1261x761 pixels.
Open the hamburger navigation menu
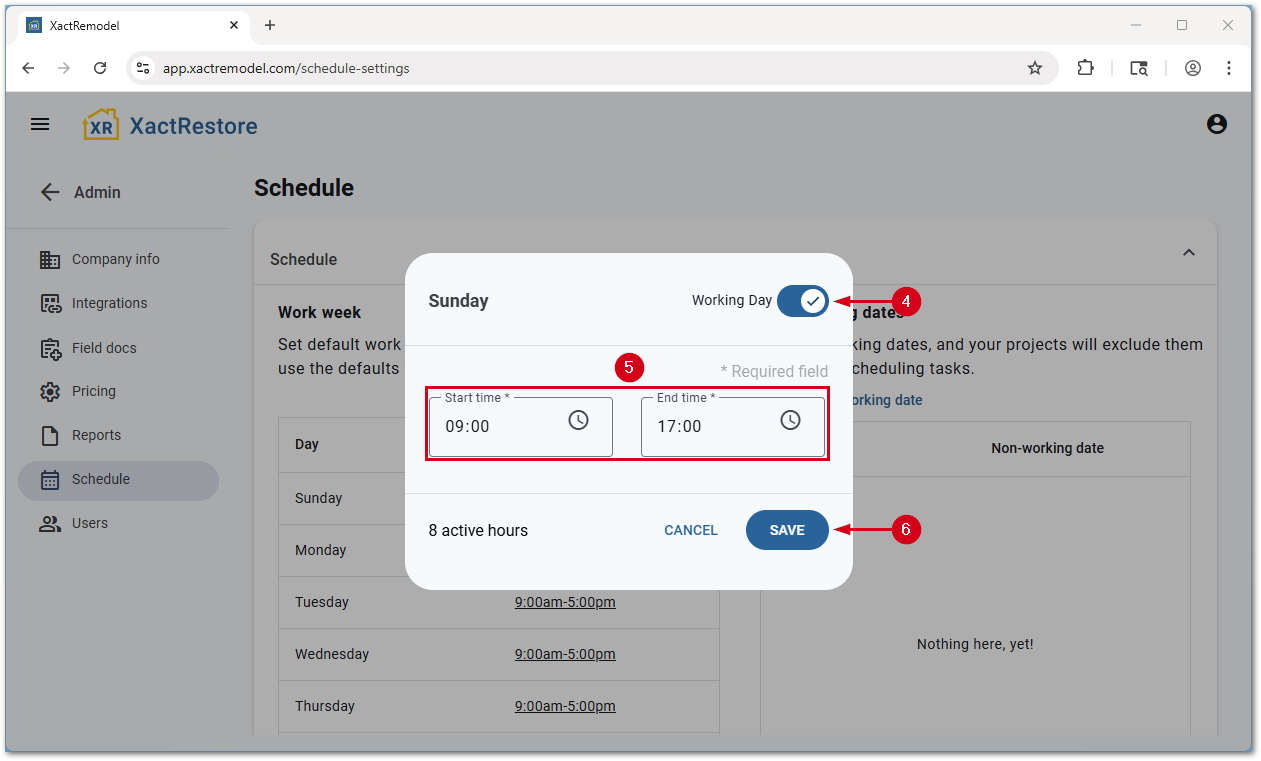pyautogui.click(x=40, y=125)
